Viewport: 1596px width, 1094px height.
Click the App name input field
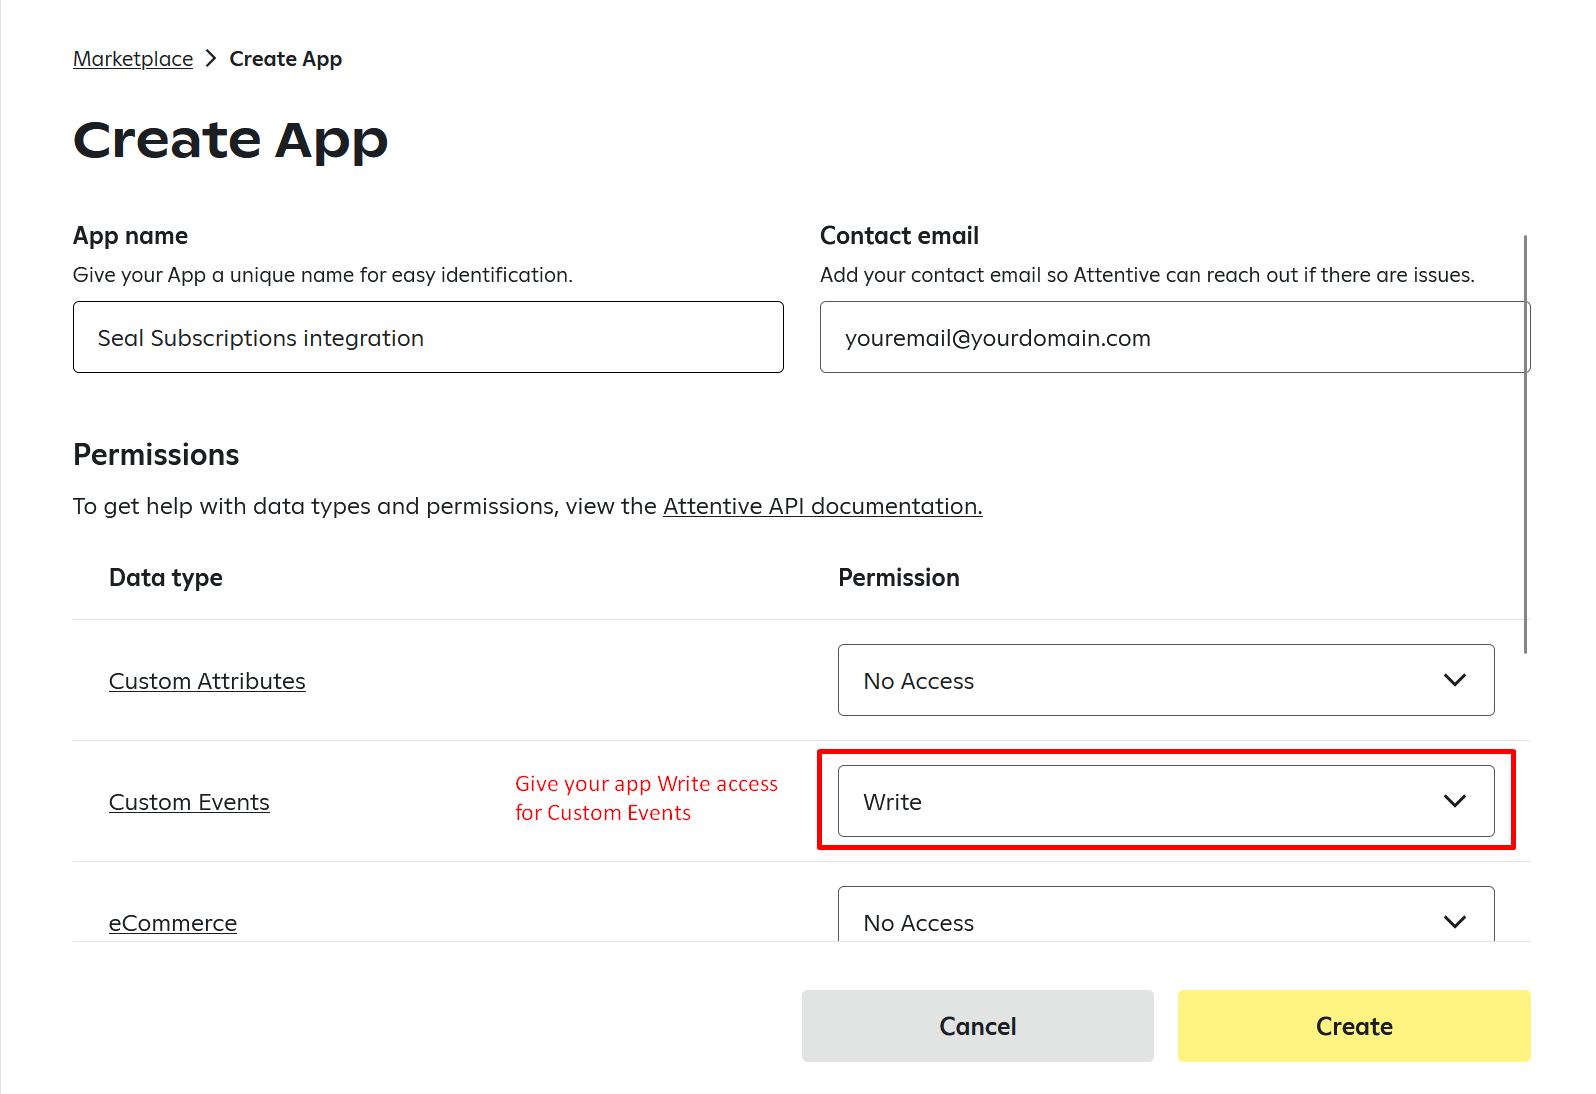[428, 337]
